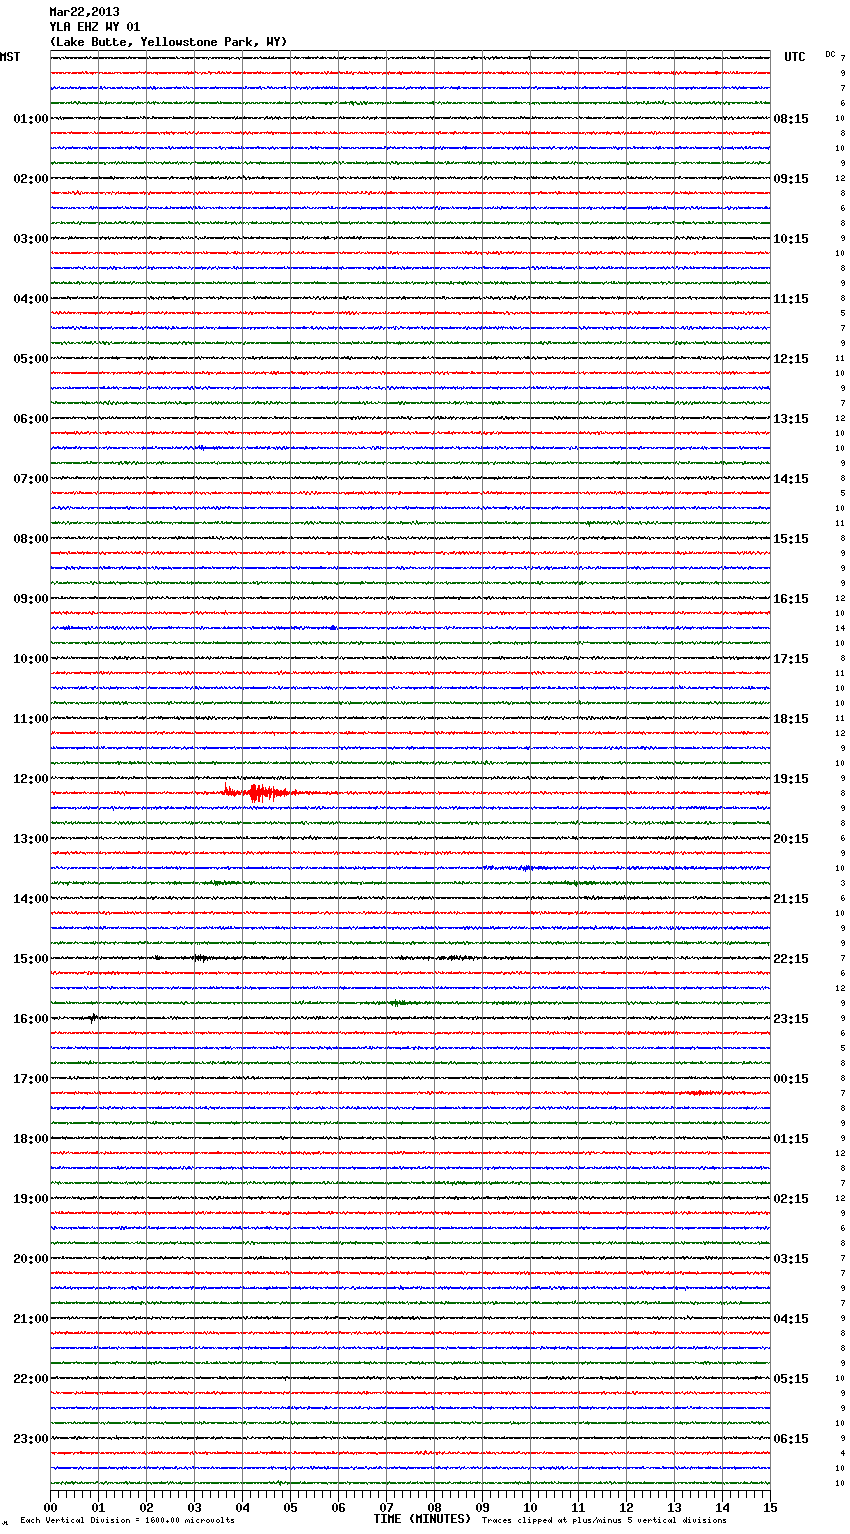Click the 13:15 UTC label
The height and width of the screenshot is (1534, 850).
791,419
